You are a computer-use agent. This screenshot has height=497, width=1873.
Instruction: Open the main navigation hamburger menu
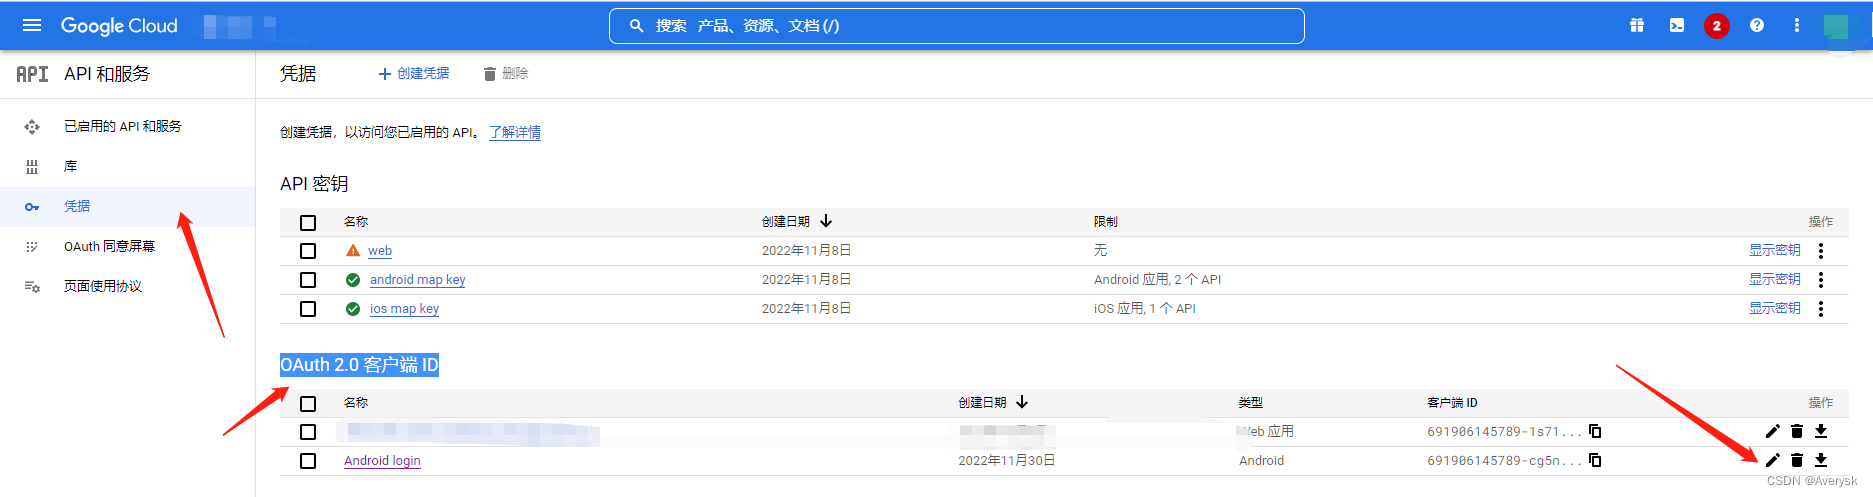32,25
